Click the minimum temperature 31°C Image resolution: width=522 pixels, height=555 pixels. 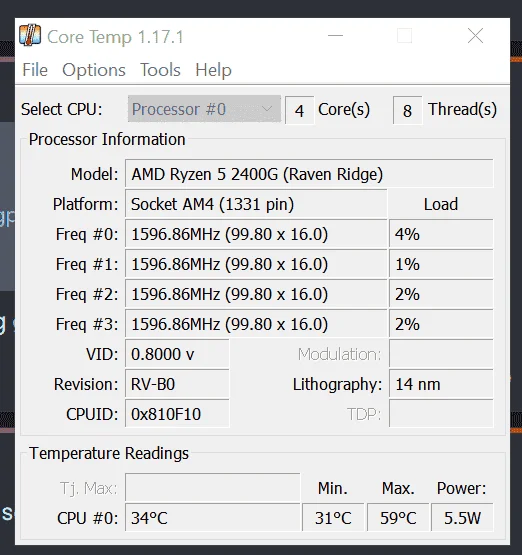pos(333,518)
